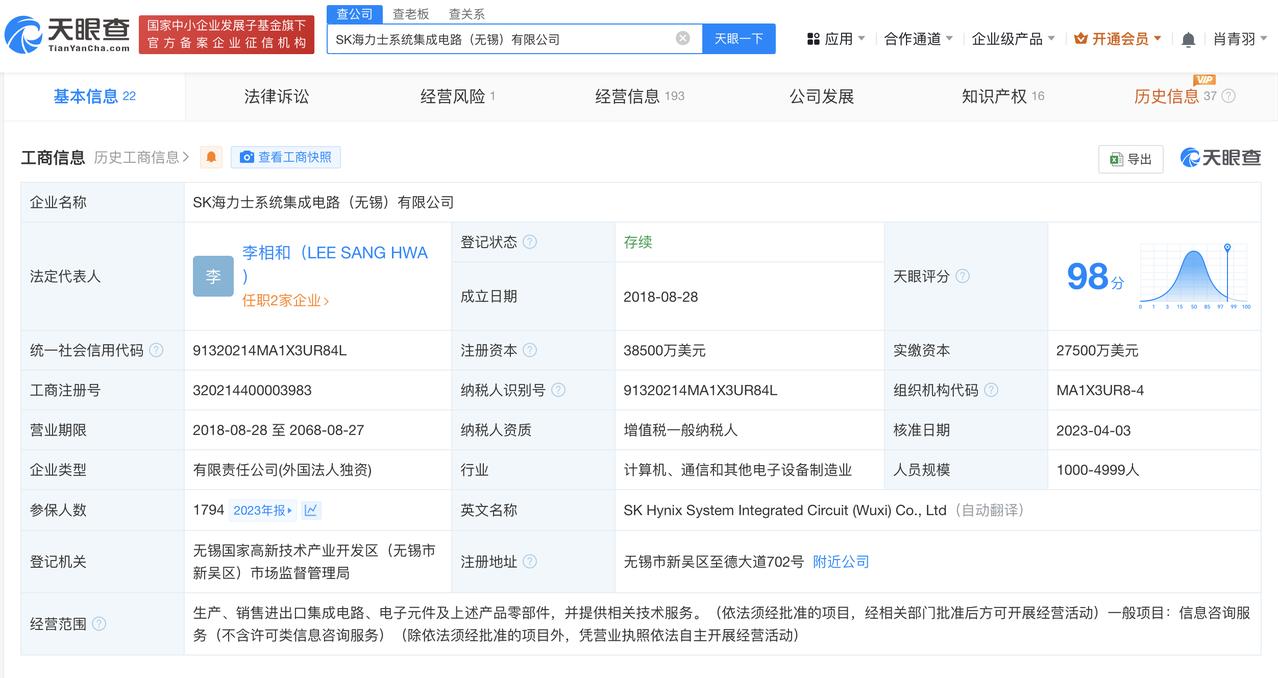Click the 天眼一下 search button
This screenshot has width=1278, height=678.
tap(738, 38)
